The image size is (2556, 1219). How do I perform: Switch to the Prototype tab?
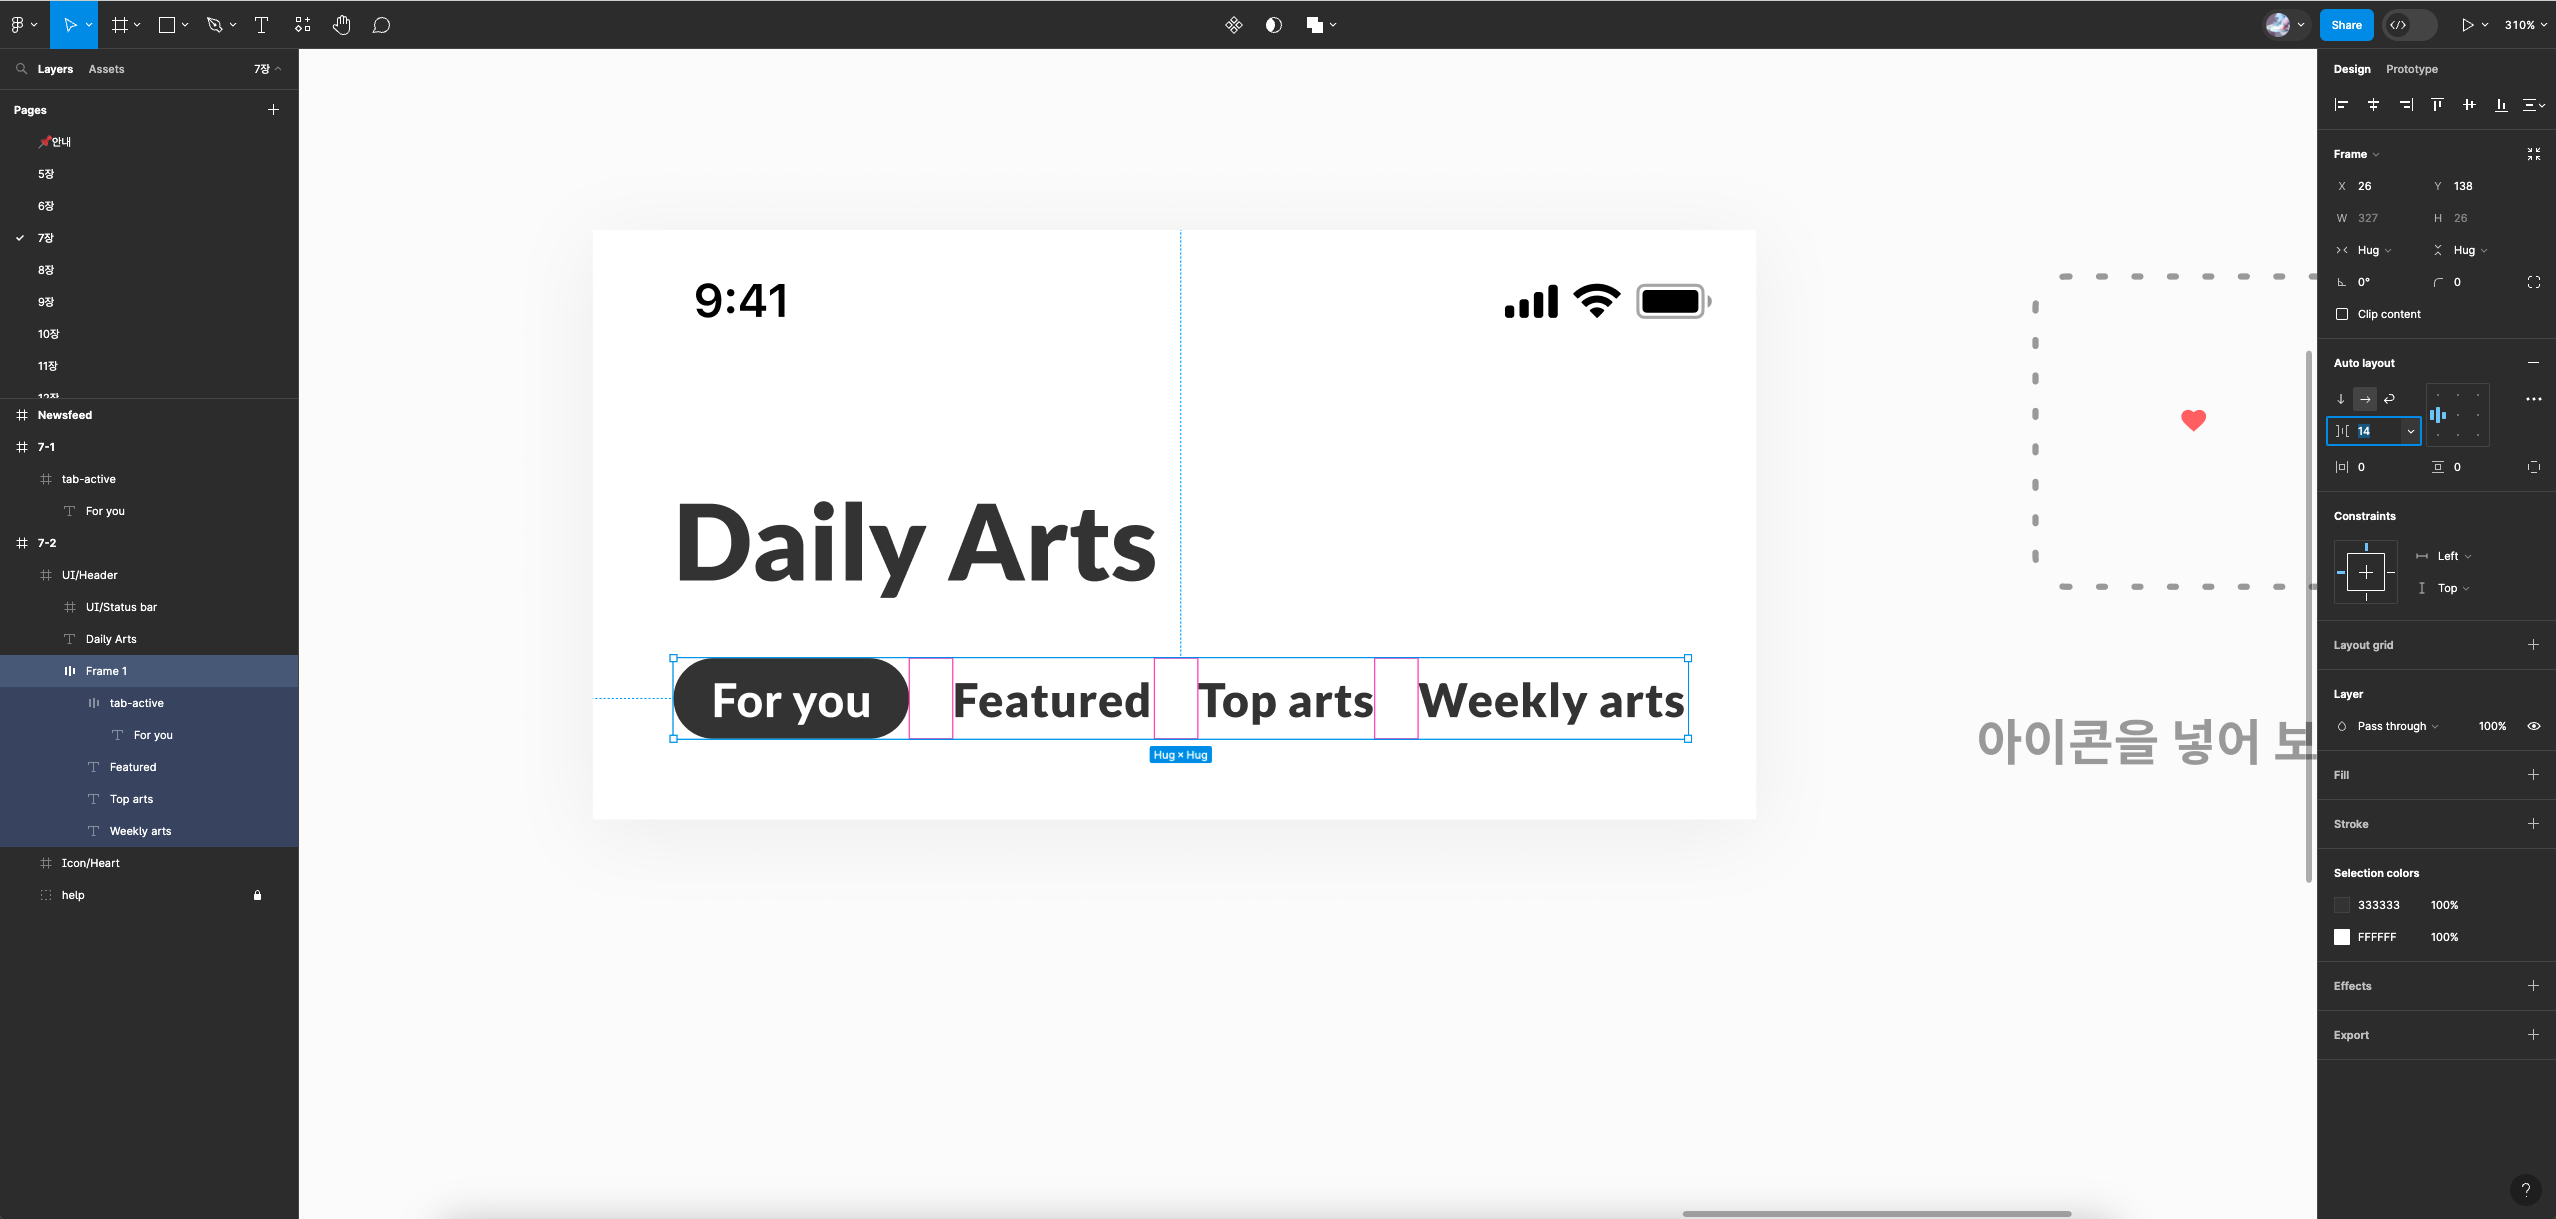(2411, 69)
